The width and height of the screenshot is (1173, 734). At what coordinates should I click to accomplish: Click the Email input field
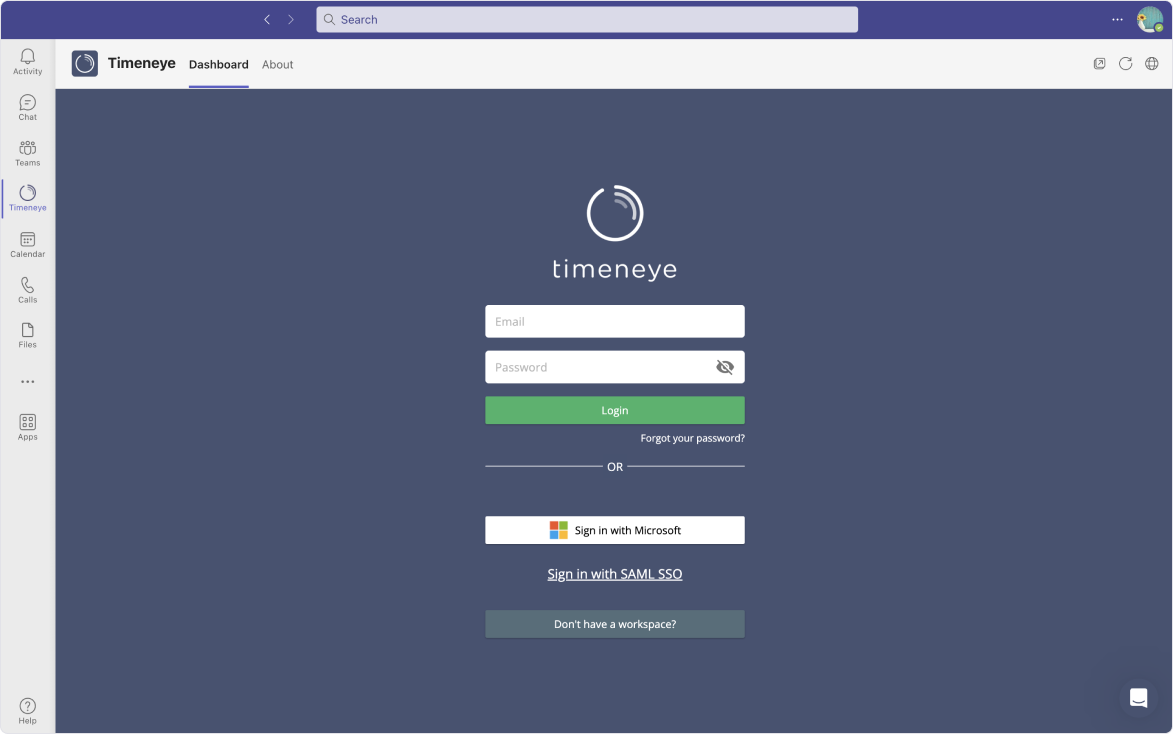[x=614, y=321]
